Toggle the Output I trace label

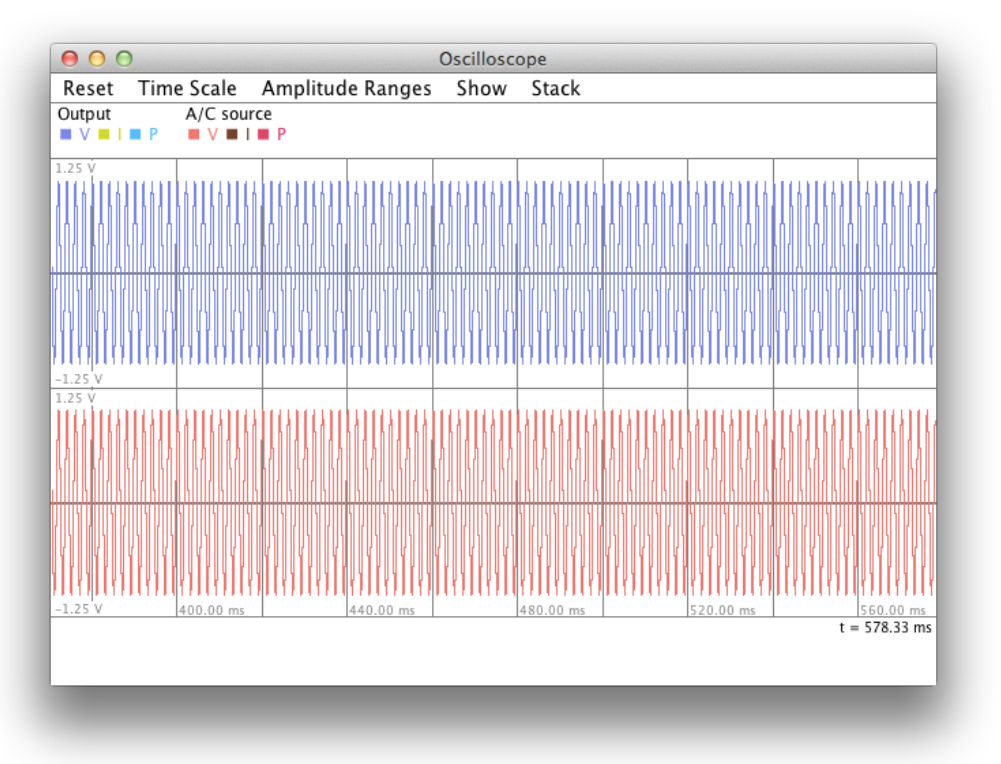click(x=119, y=134)
